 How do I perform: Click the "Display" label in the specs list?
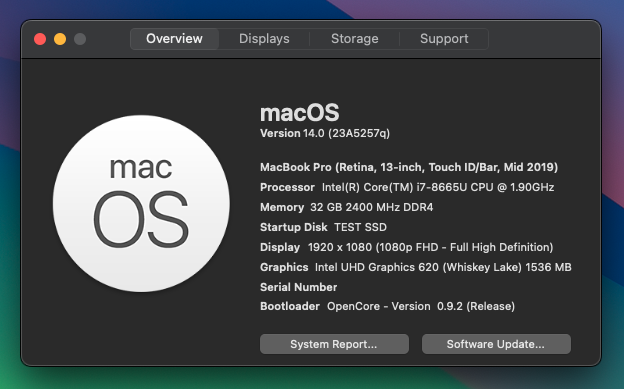280,247
